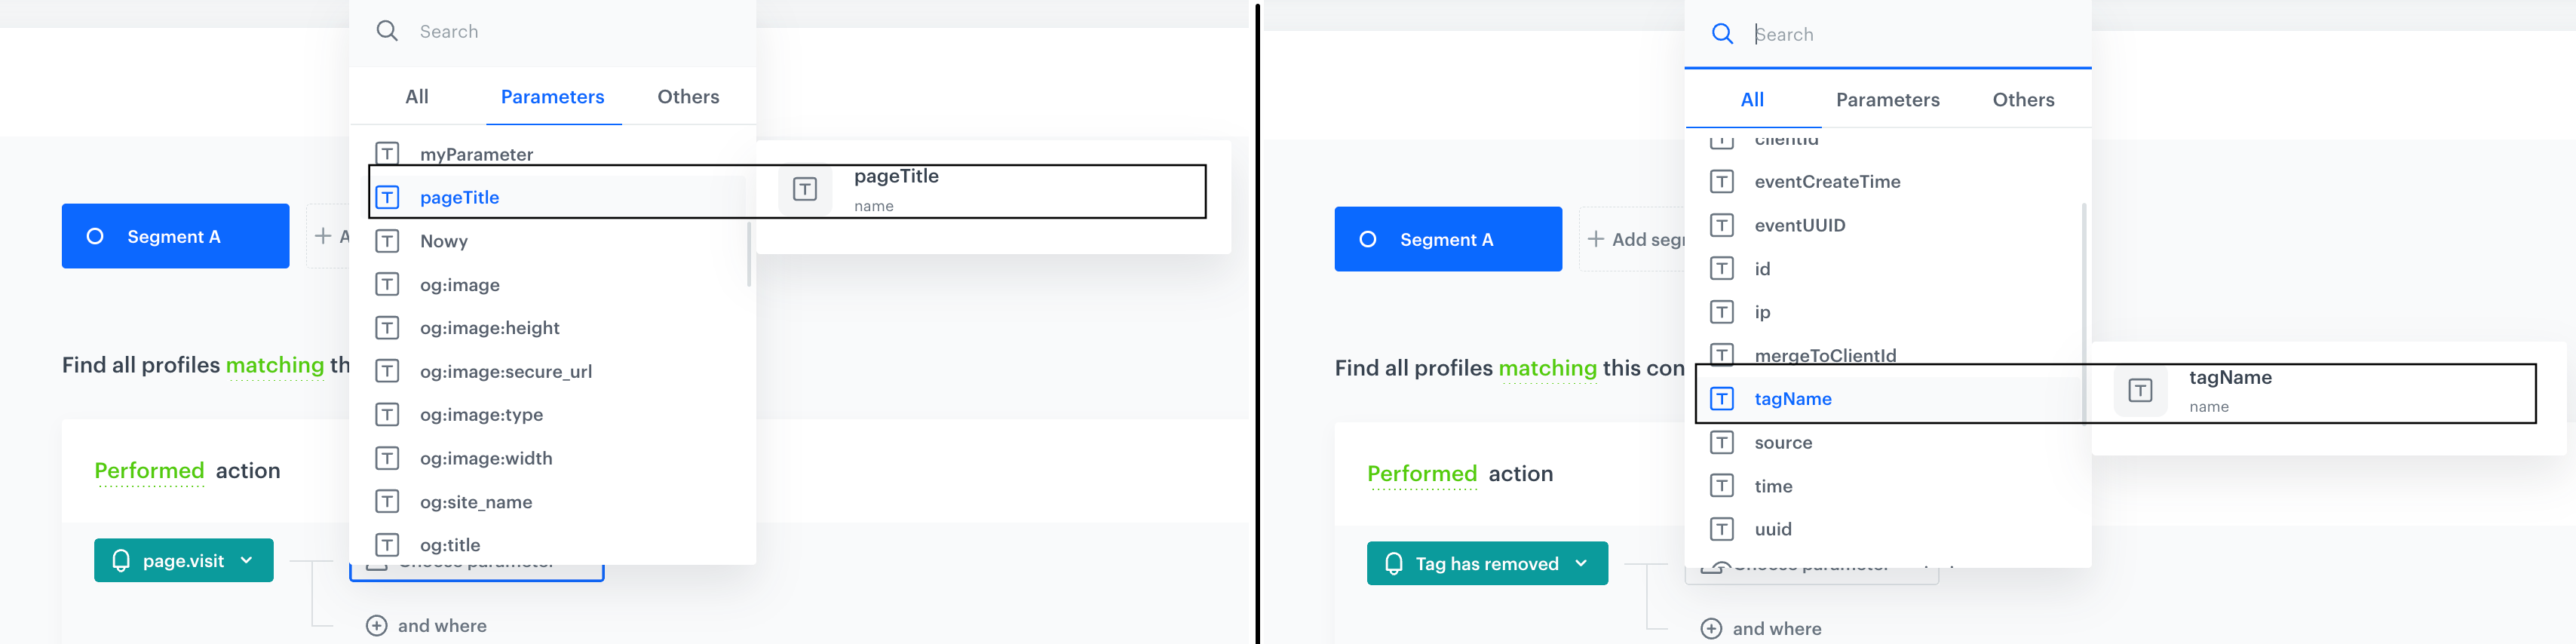The image size is (2576, 644).
Task: Click the search magnifier icon in the left panel
Action: coord(387,30)
